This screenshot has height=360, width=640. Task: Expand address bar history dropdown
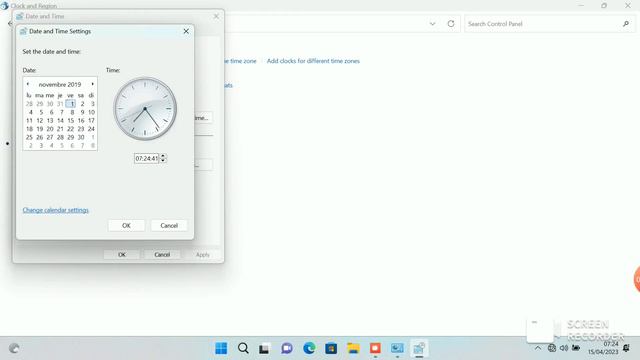432,24
